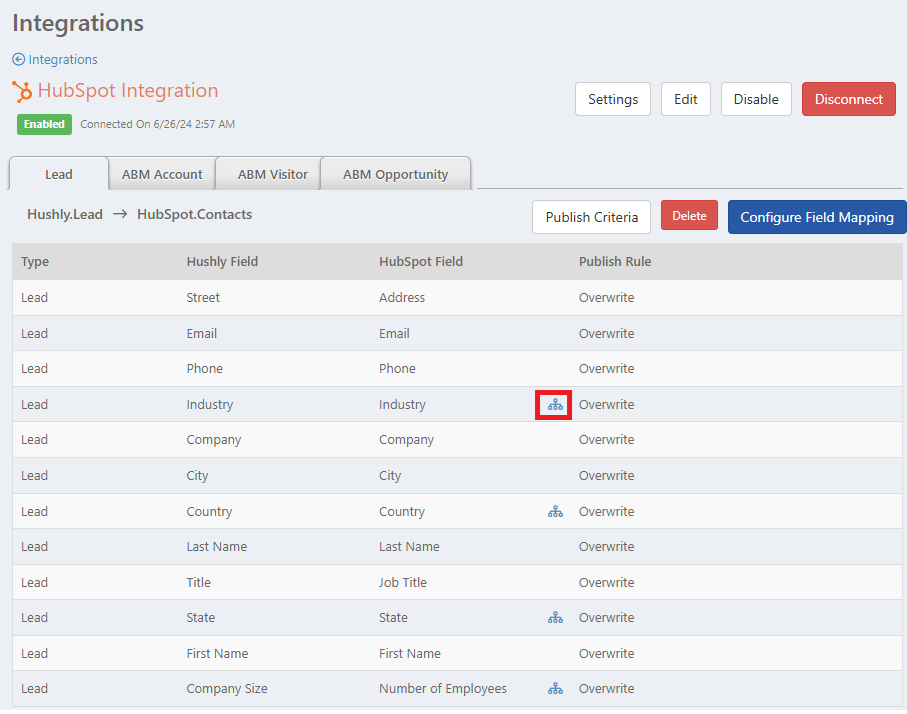Select the Company Hushly field cell

point(213,440)
